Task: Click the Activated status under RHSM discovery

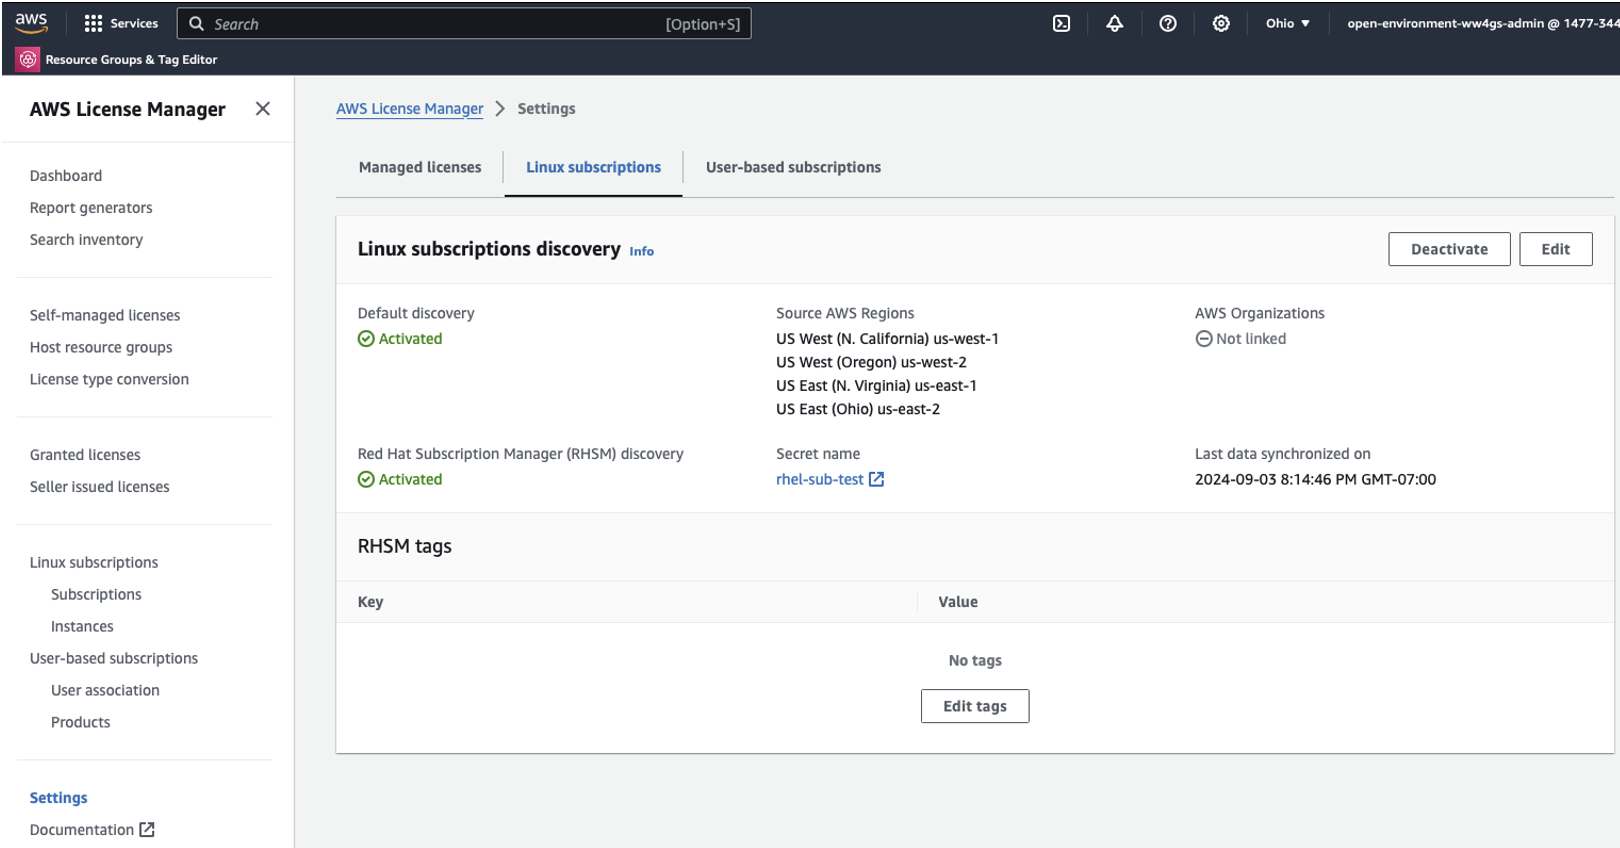Action: coord(400,479)
